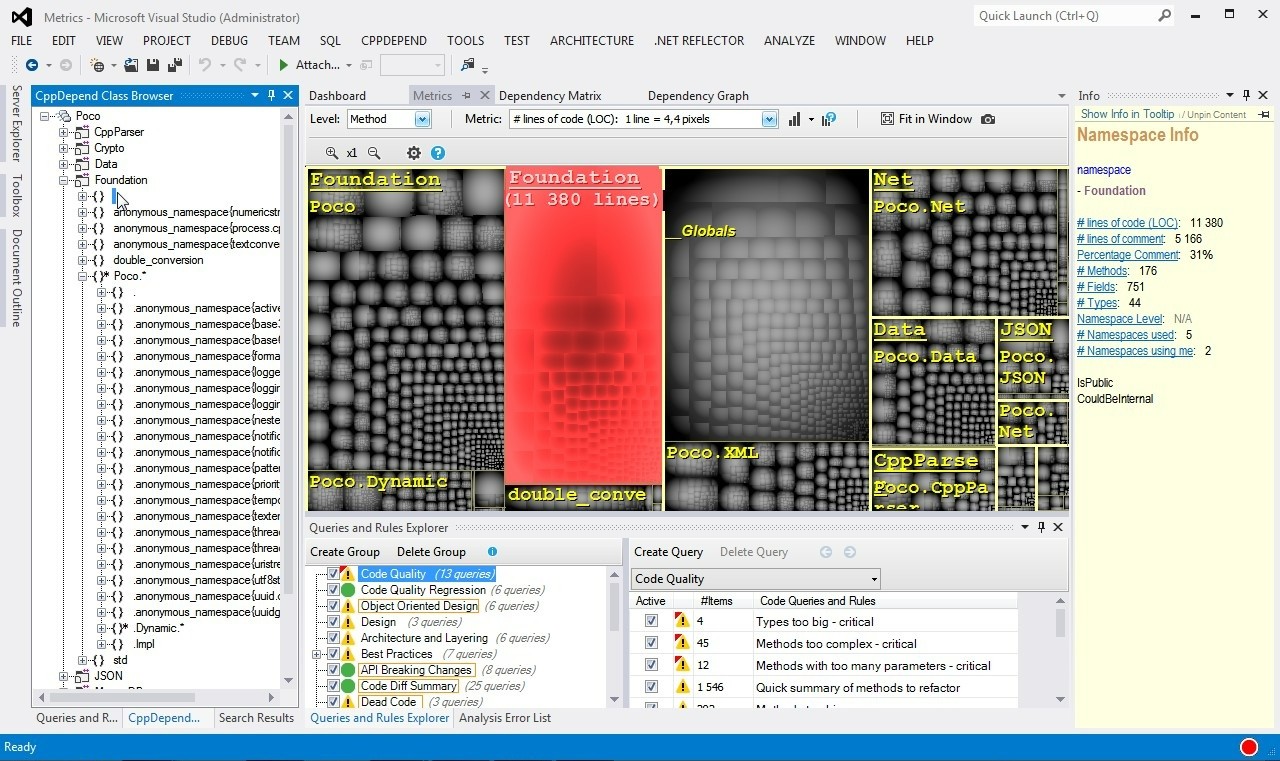Screen dimensions: 1280x761
Task: Toggle the Architecture and Layering checkbox
Action: [333, 638]
